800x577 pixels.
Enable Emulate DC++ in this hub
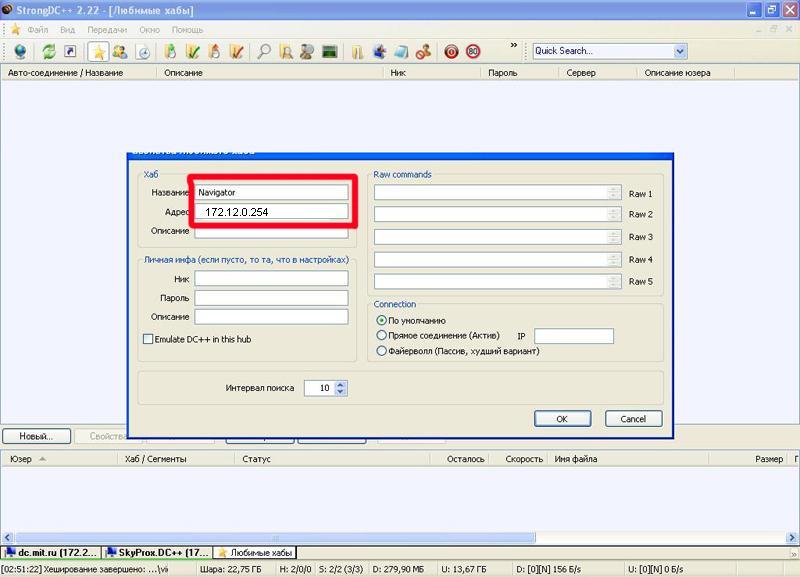point(148,340)
